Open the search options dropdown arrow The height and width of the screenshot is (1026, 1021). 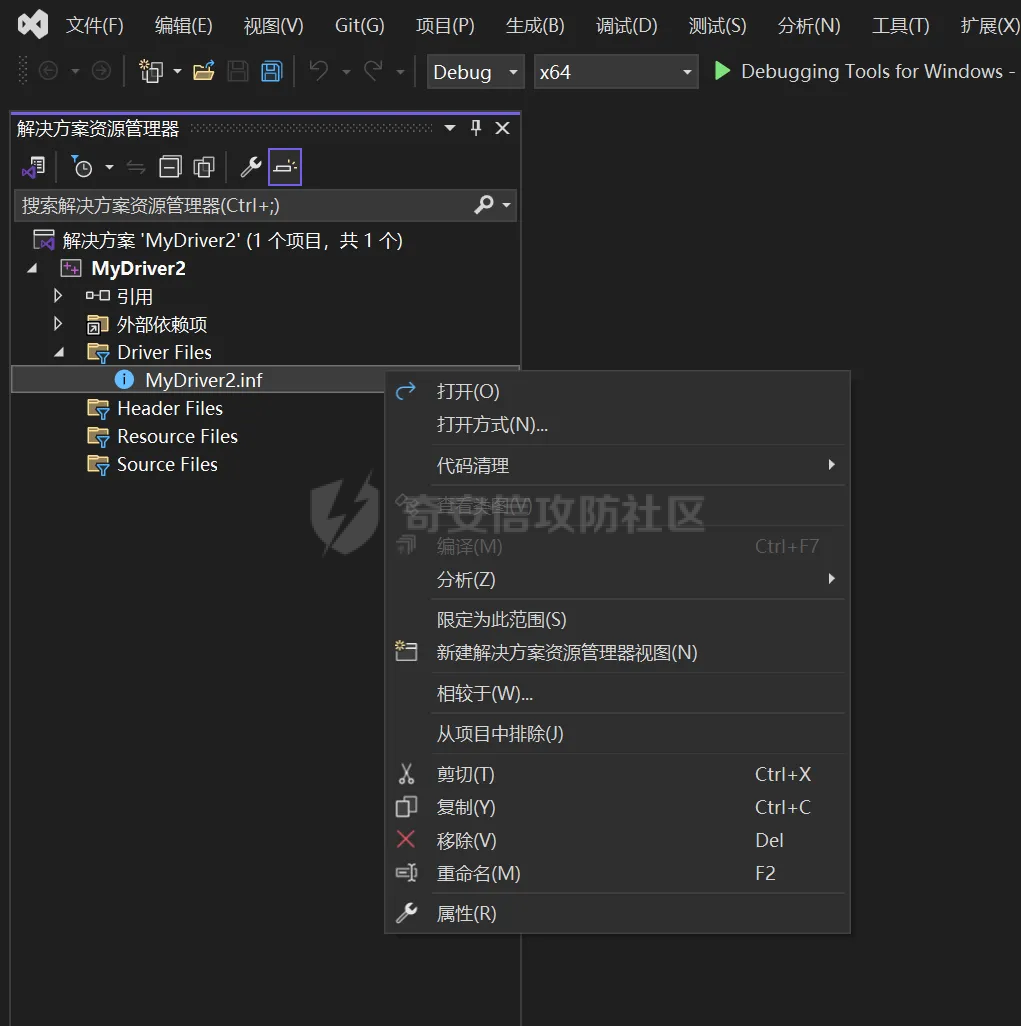(506, 205)
